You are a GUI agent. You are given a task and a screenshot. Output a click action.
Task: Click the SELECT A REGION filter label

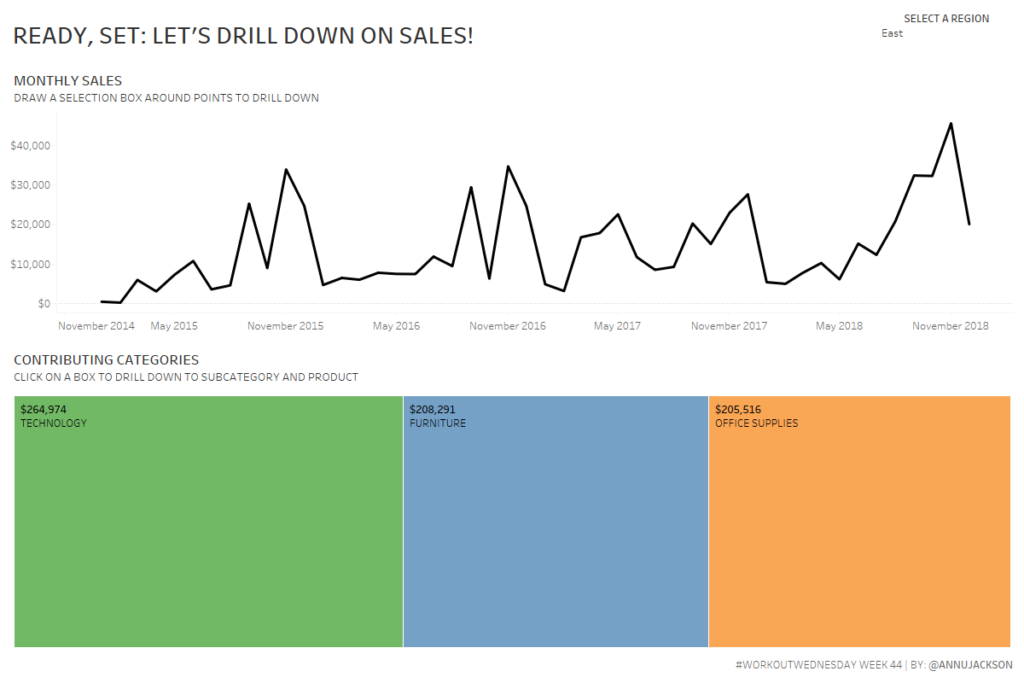click(x=946, y=19)
